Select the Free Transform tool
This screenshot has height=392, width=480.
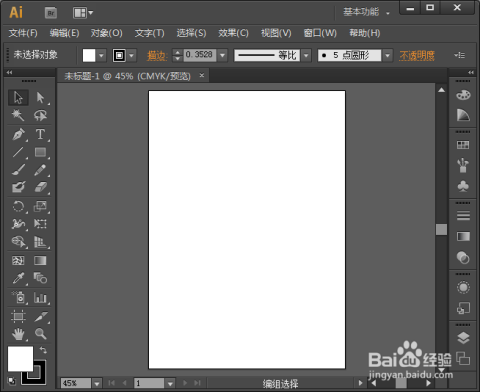coord(40,224)
